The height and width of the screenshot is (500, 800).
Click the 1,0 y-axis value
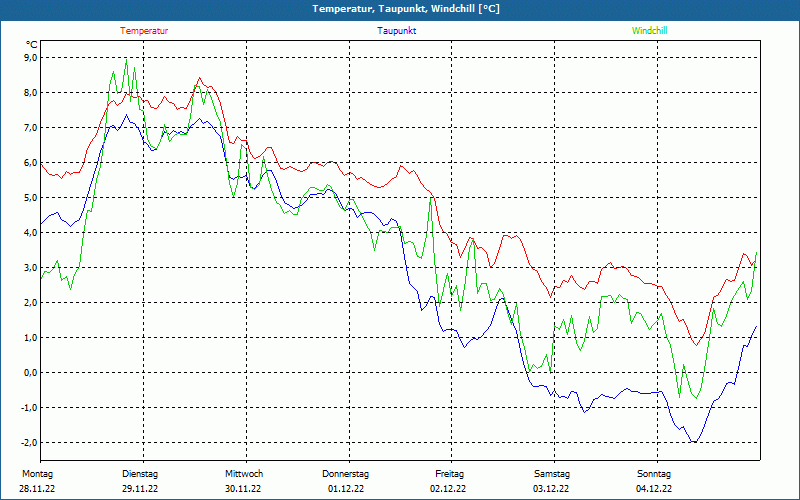[x=31, y=337]
